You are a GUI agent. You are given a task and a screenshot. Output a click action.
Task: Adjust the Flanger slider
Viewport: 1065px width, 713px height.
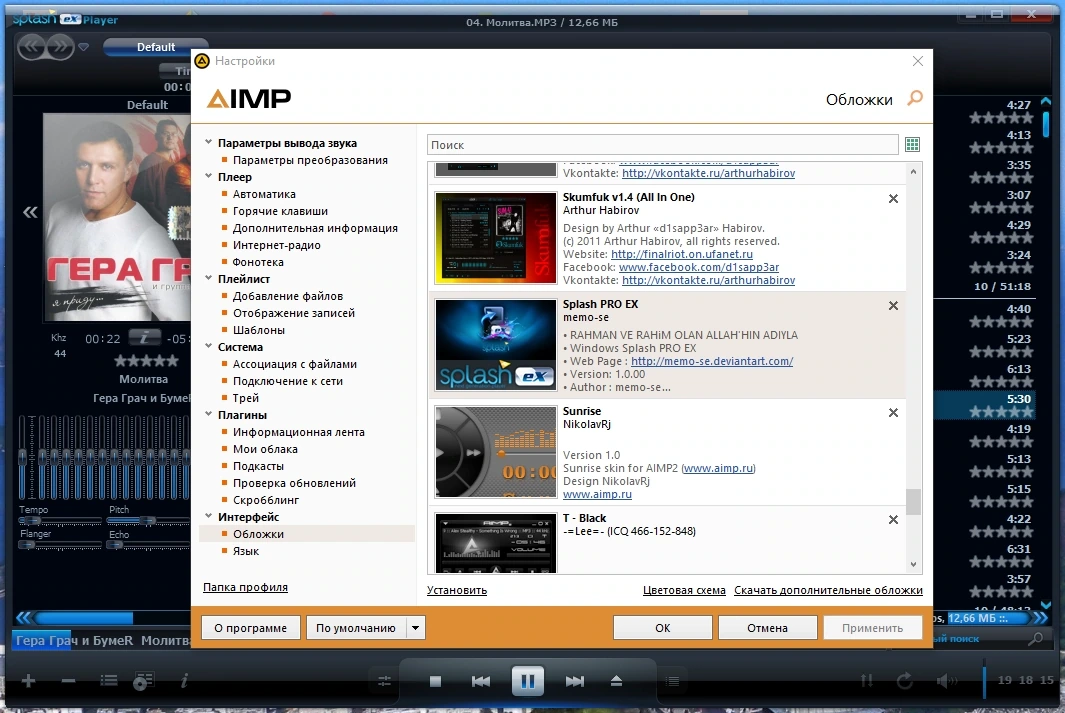[60, 545]
